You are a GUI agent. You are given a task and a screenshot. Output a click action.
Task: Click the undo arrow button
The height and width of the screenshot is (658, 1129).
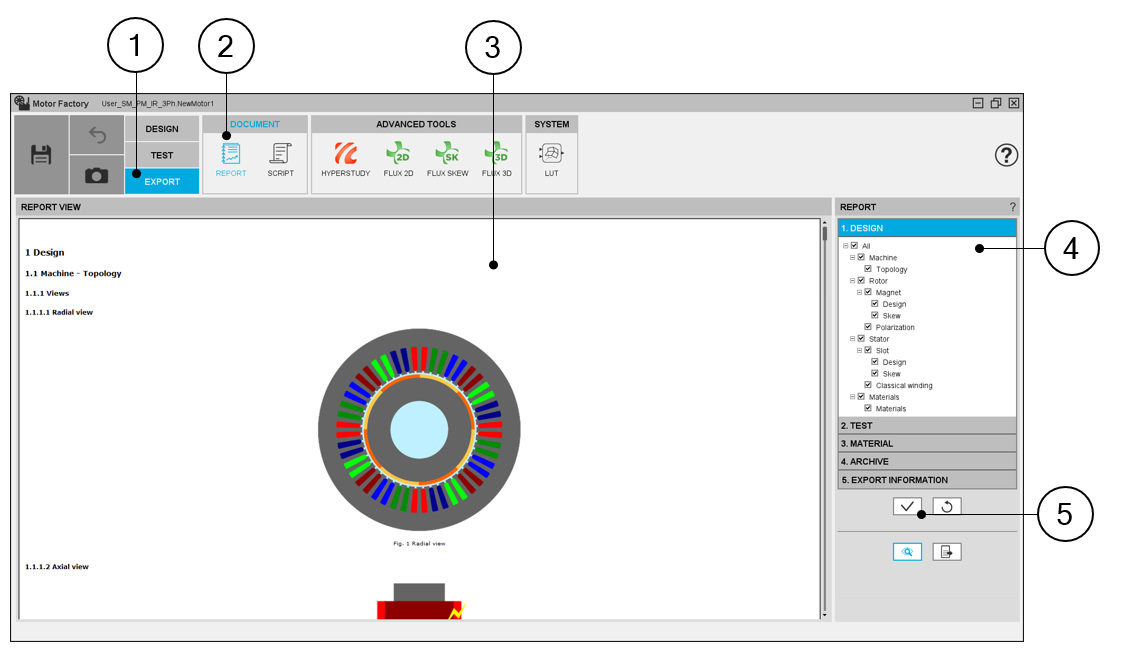click(x=97, y=135)
